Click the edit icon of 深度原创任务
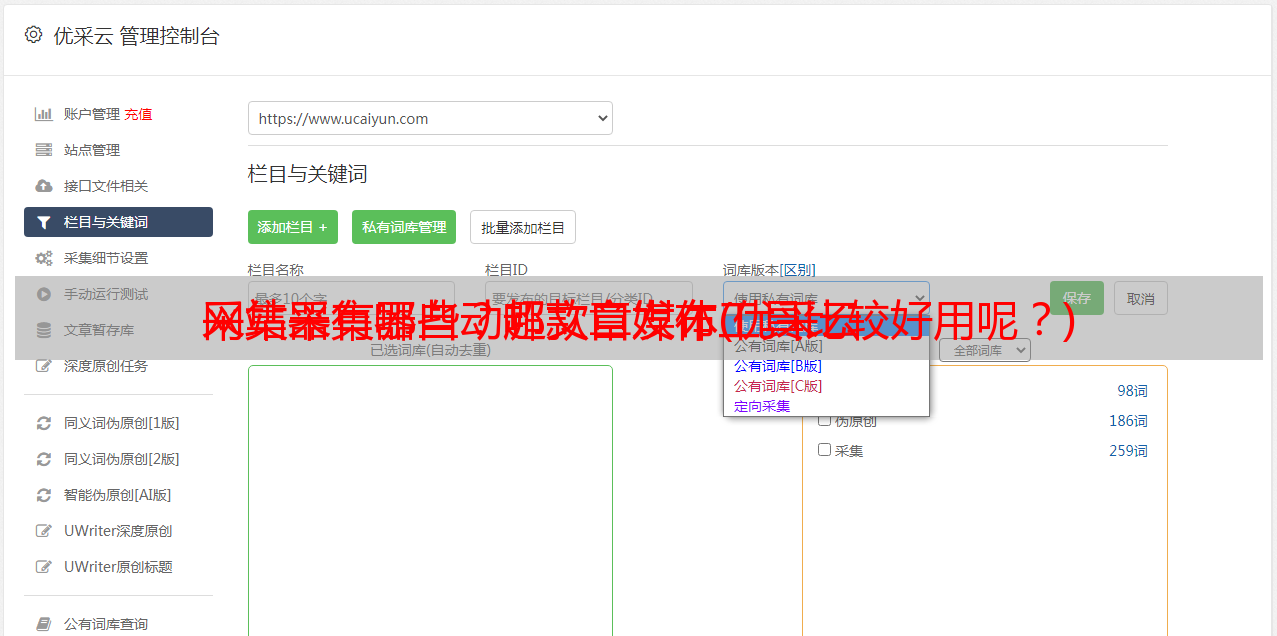This screenshot has width=1277, height=636. click(43, 366)
